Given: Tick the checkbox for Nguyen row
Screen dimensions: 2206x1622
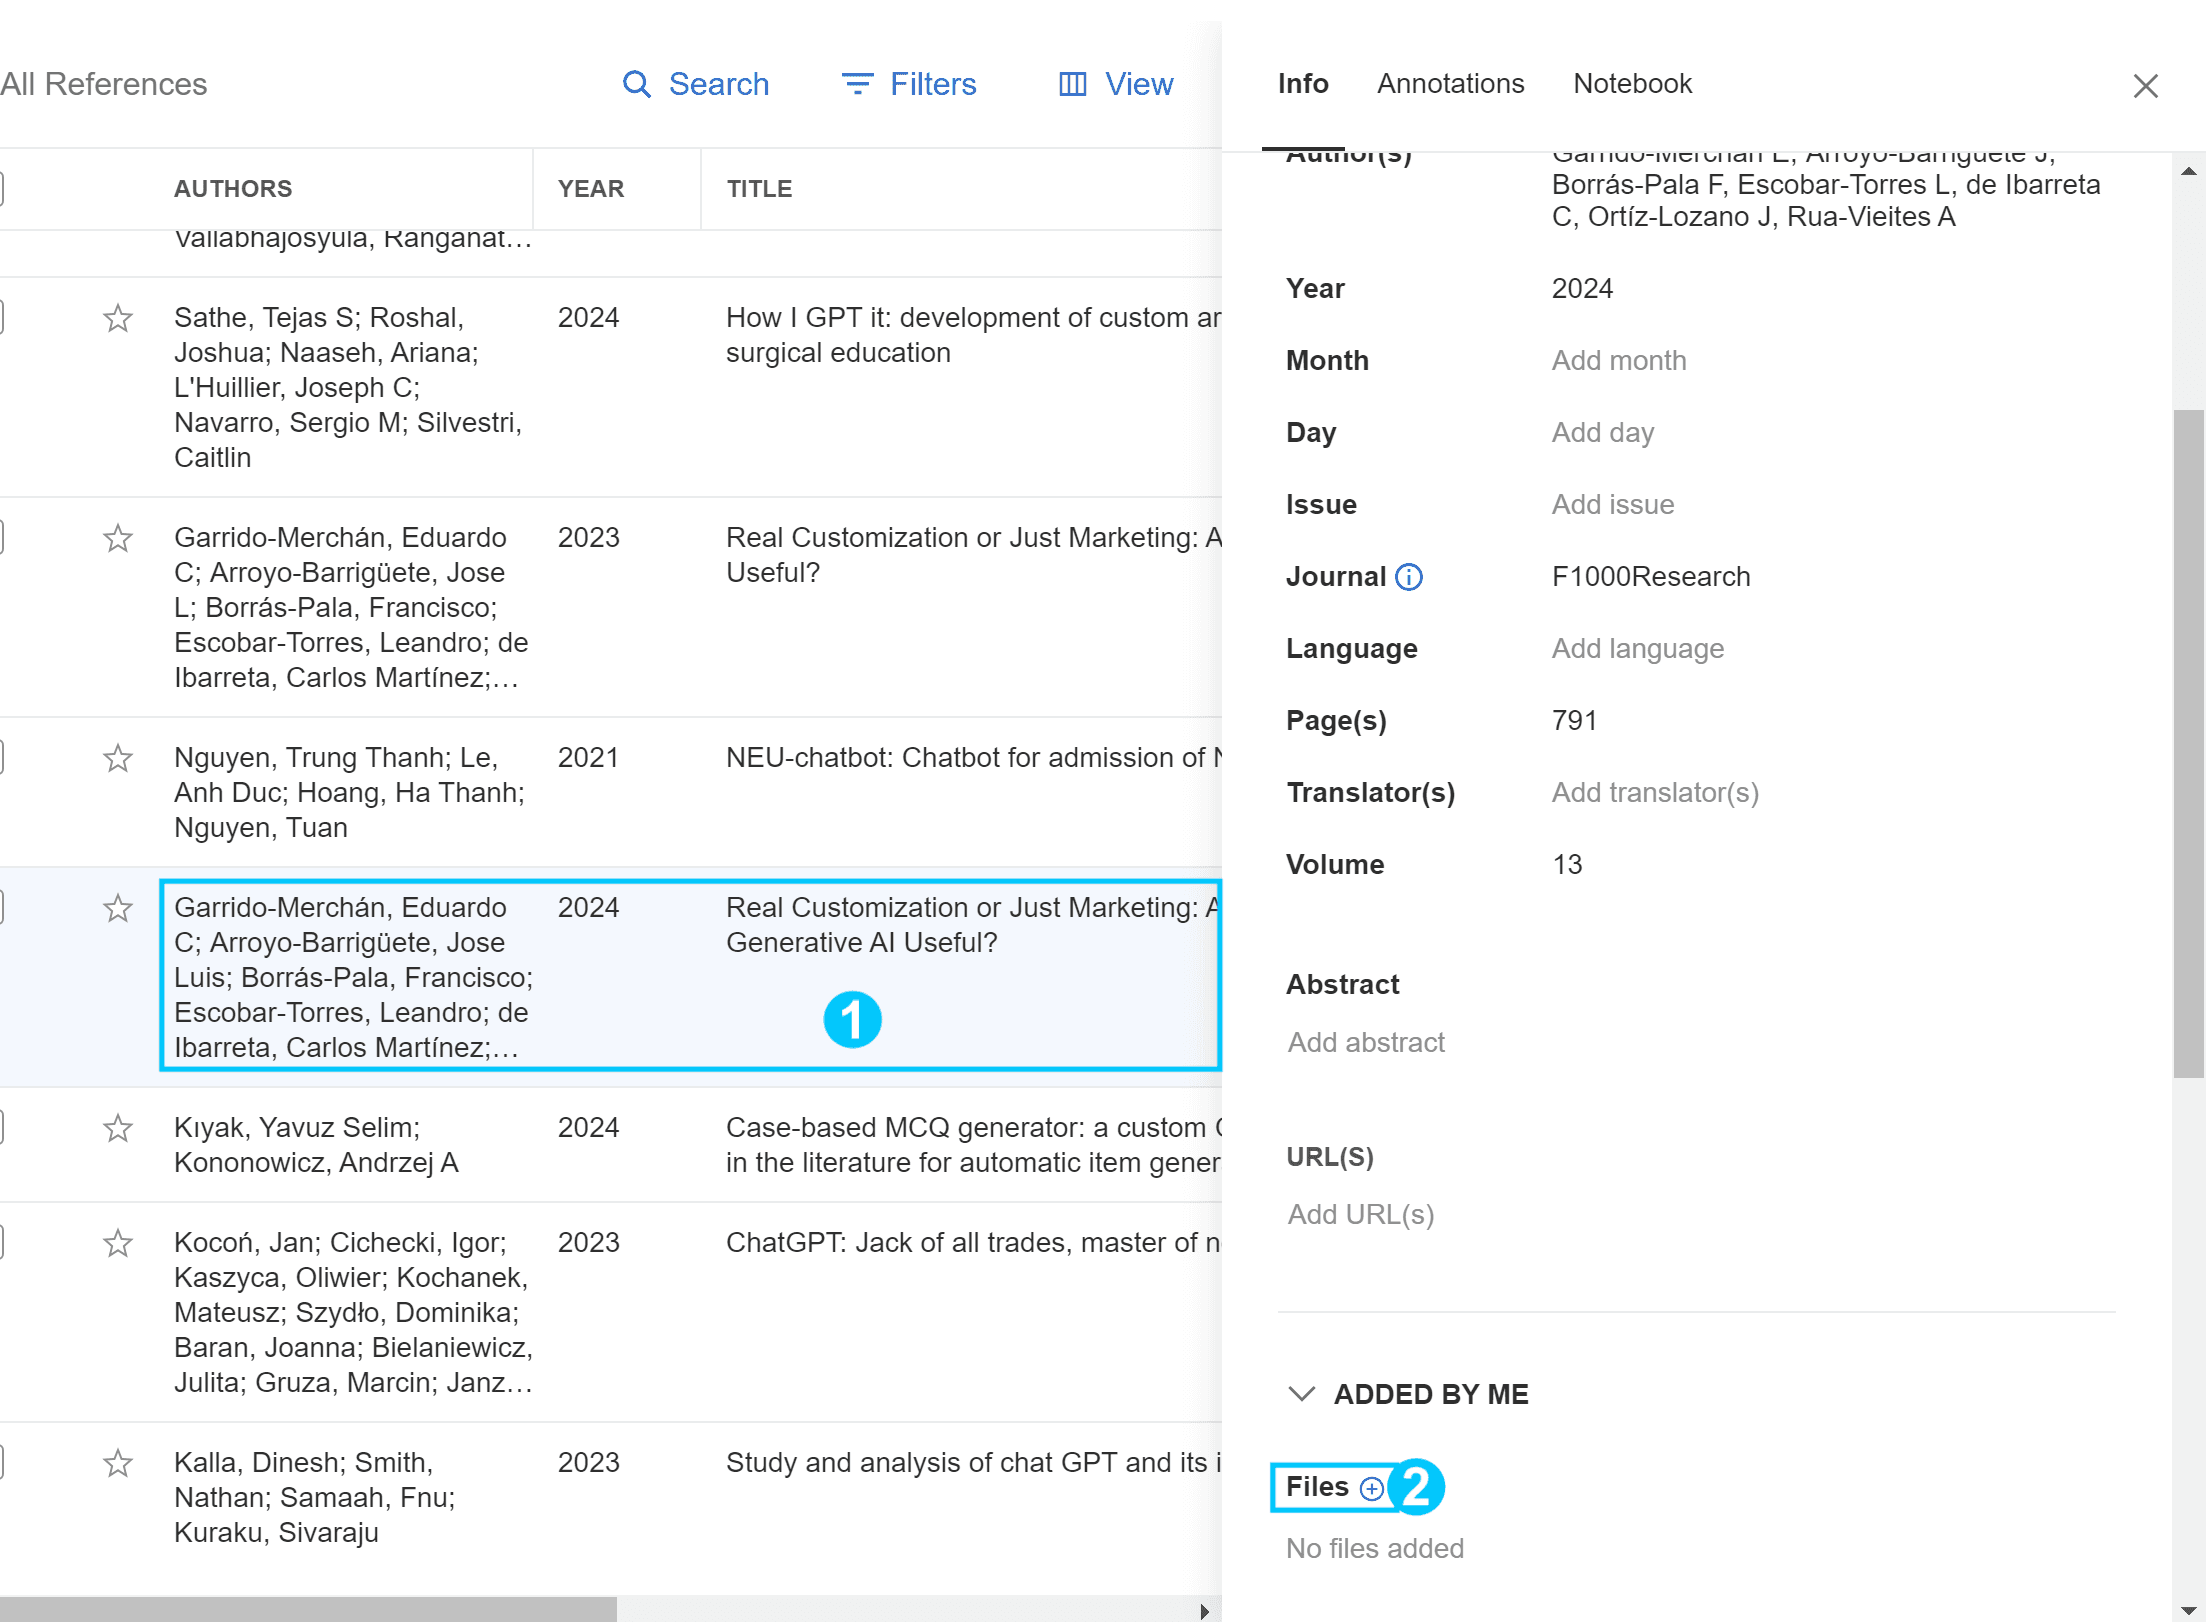Looking at the screenshot, I should pyautogui.click(x=1, y=758).
